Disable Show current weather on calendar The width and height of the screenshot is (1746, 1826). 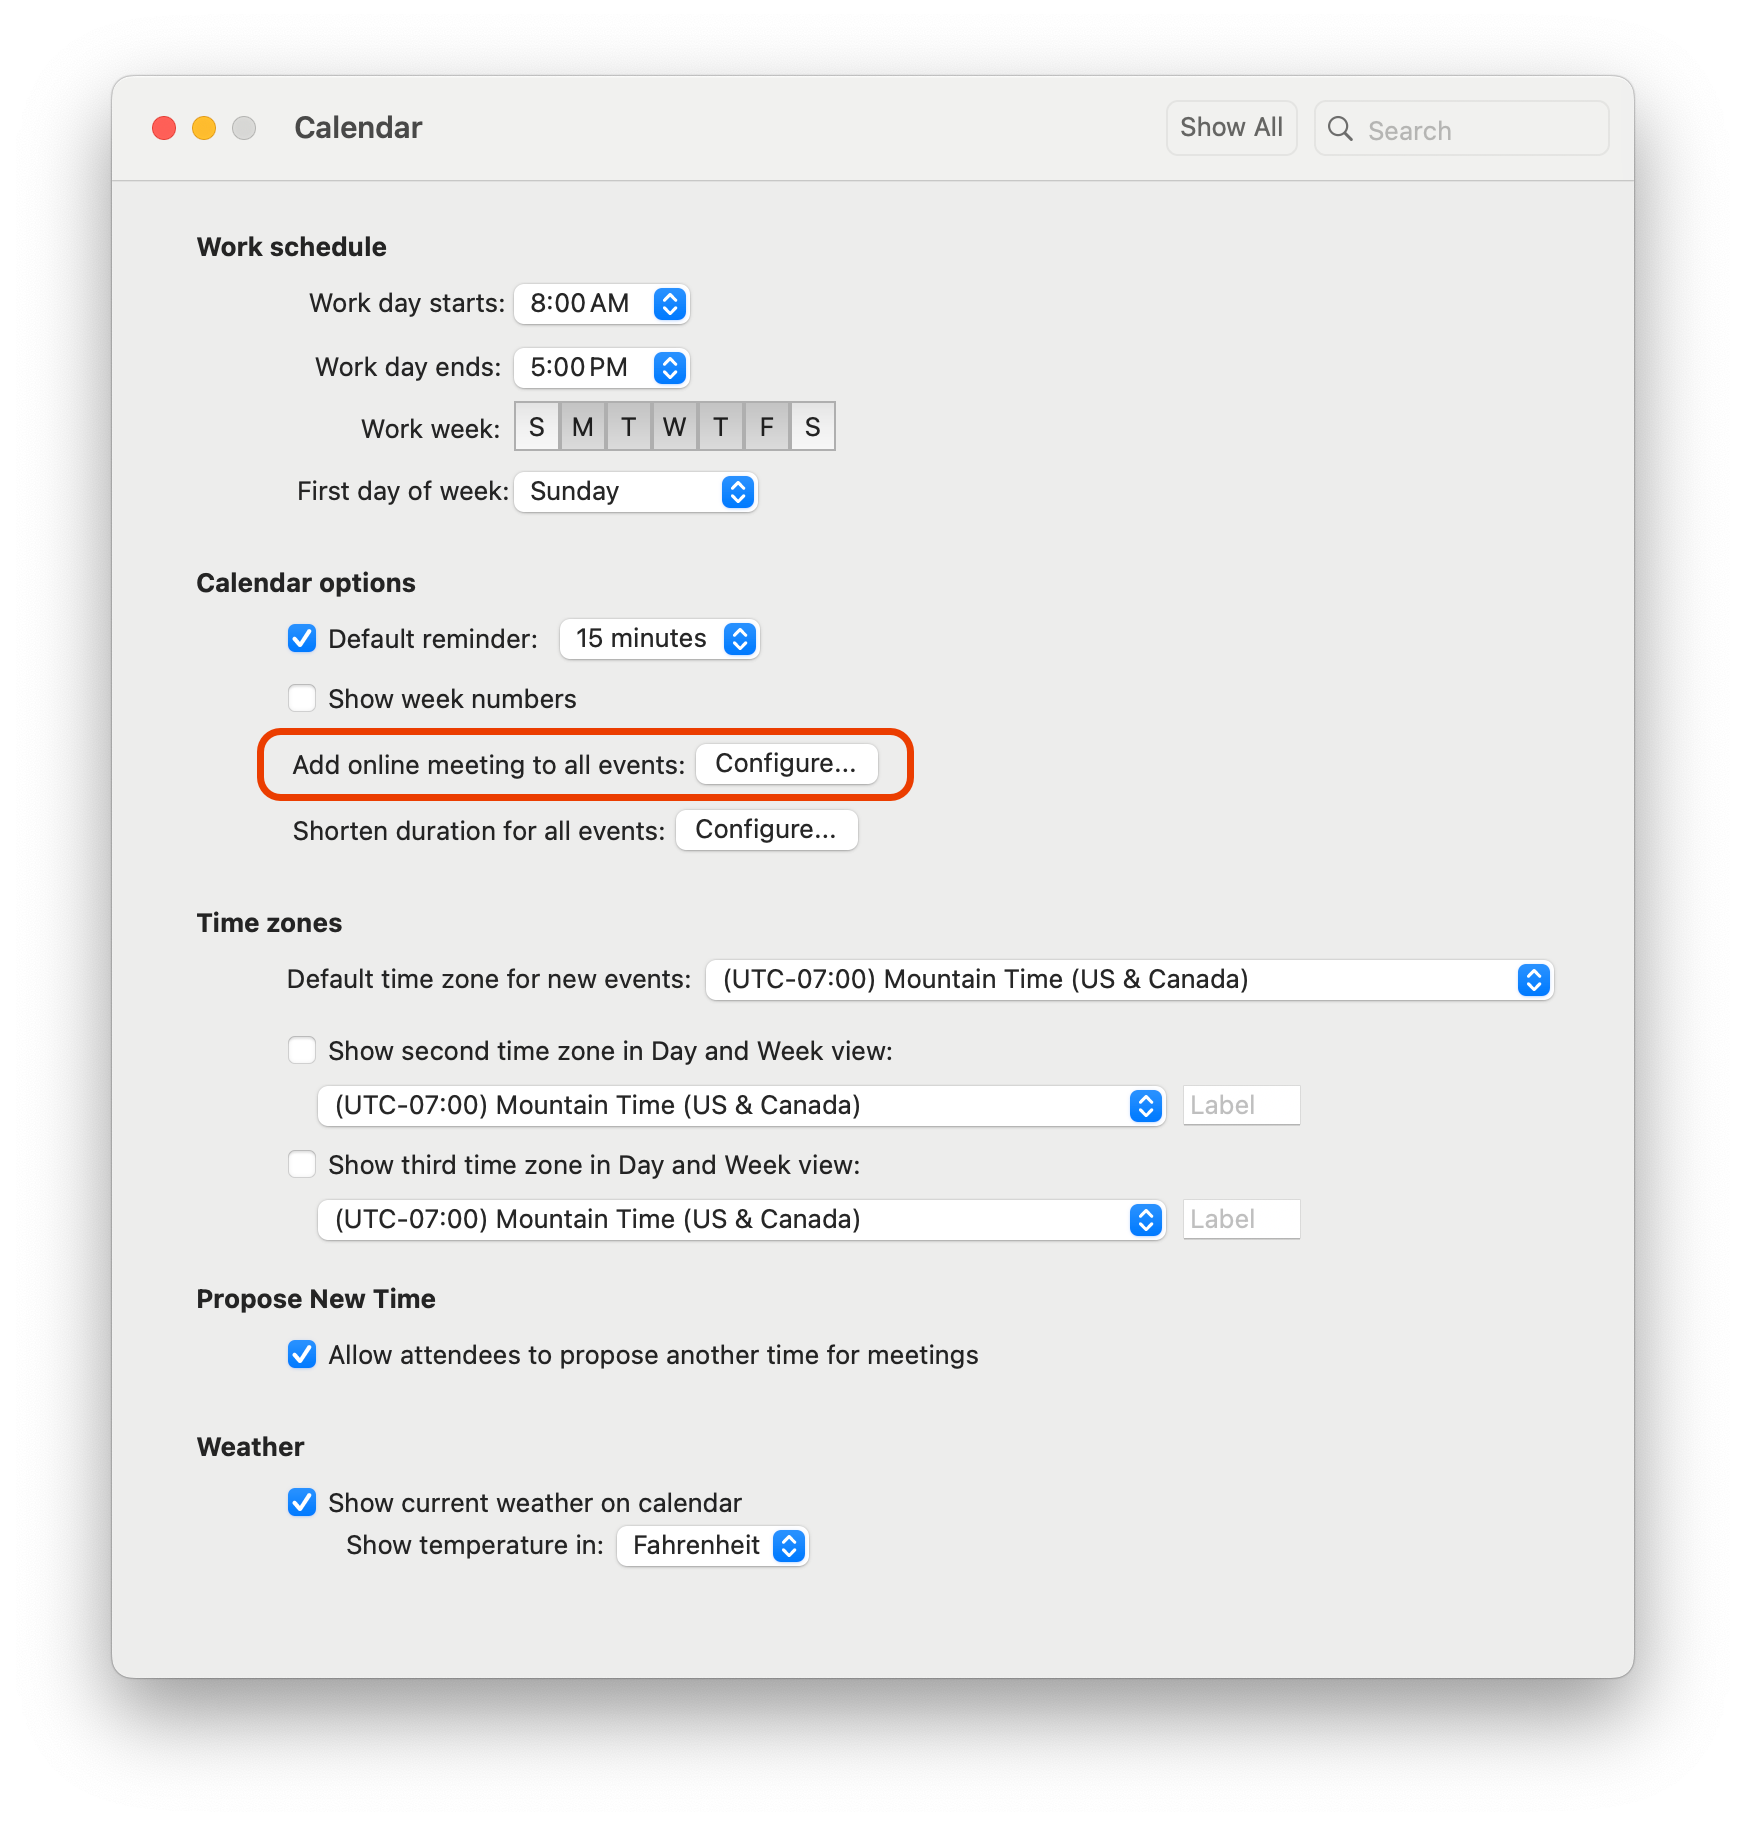pyautogui.click(x=302, y=1502)
